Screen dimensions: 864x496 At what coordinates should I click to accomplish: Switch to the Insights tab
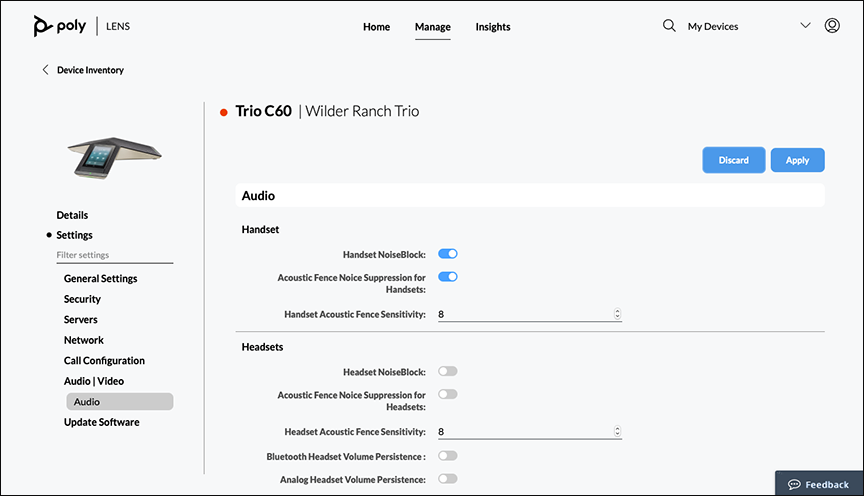click(x=493, y=26)
